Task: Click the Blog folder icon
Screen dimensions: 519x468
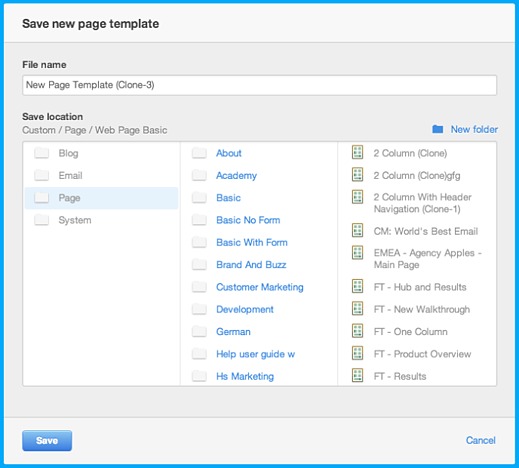Action: (x=42, y=153)
